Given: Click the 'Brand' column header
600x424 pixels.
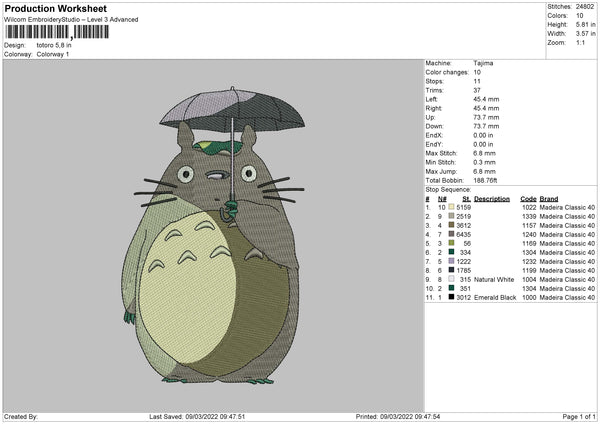Looking at the screenshot, I should pyautogui.click(x=549, y=199).
